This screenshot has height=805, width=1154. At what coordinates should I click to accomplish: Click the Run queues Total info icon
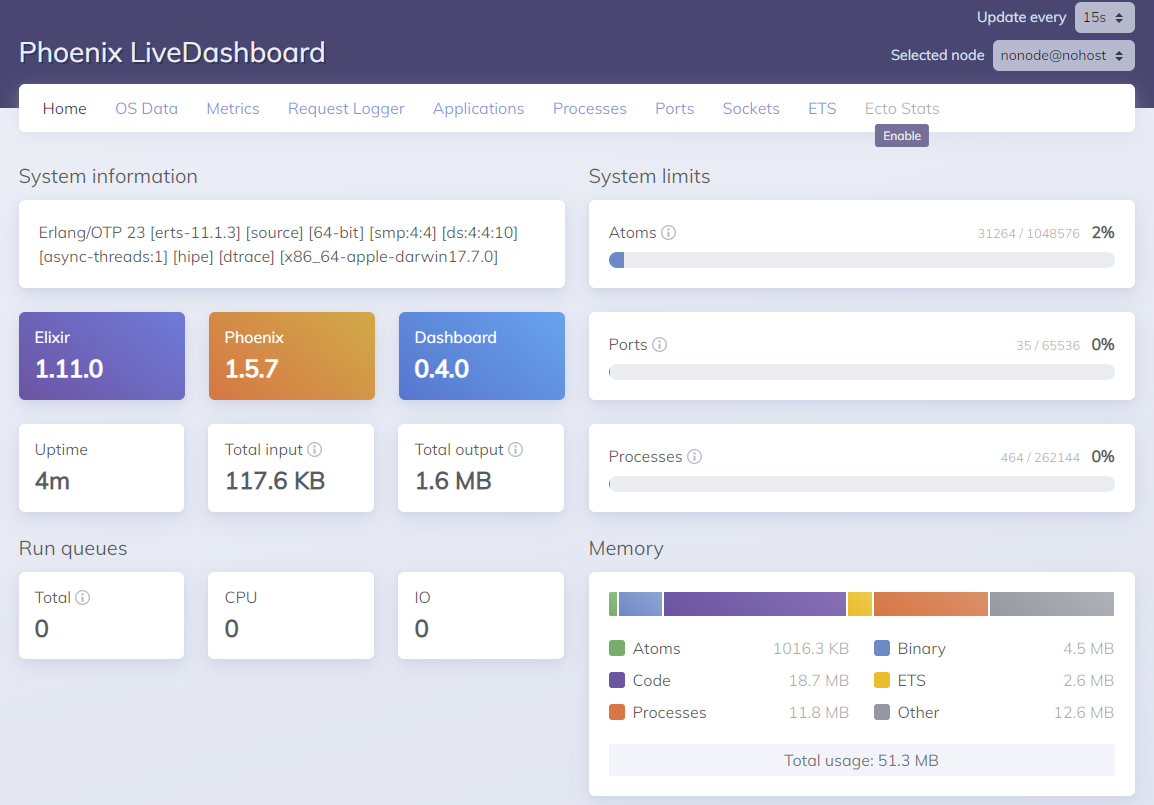[x=82, y=597]
